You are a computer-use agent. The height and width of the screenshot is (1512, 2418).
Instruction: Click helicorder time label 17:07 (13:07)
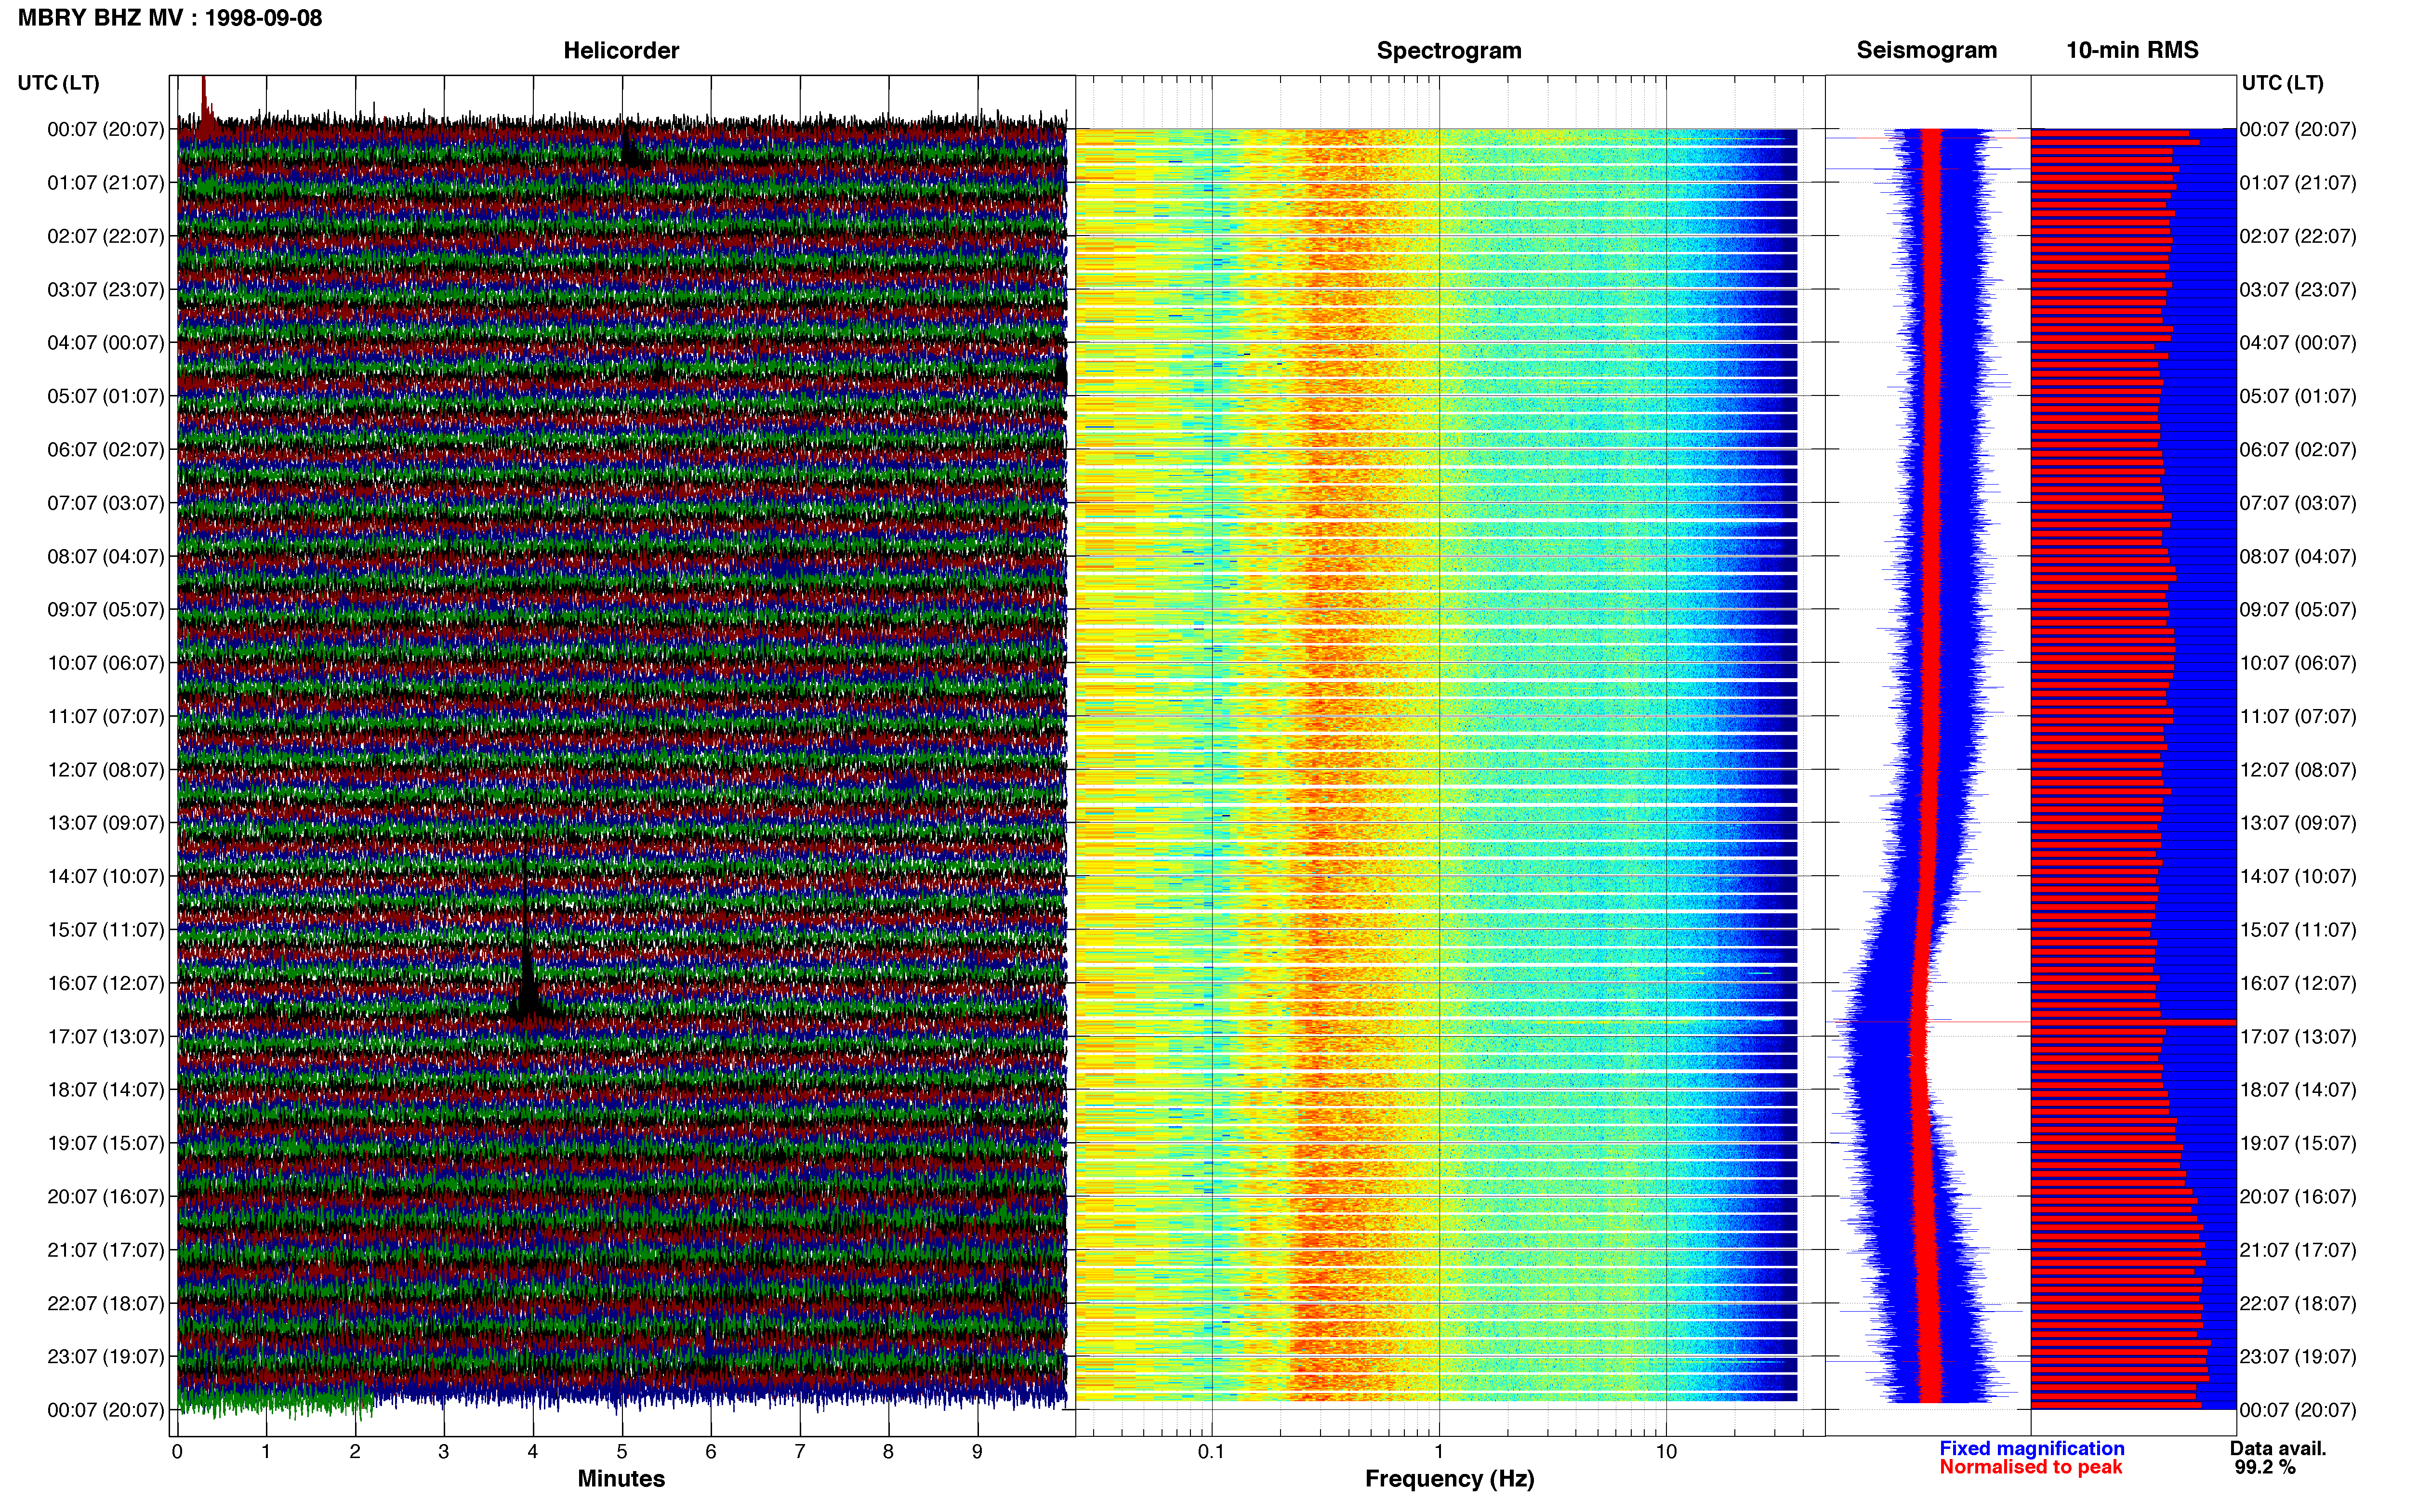(105, 1036)
